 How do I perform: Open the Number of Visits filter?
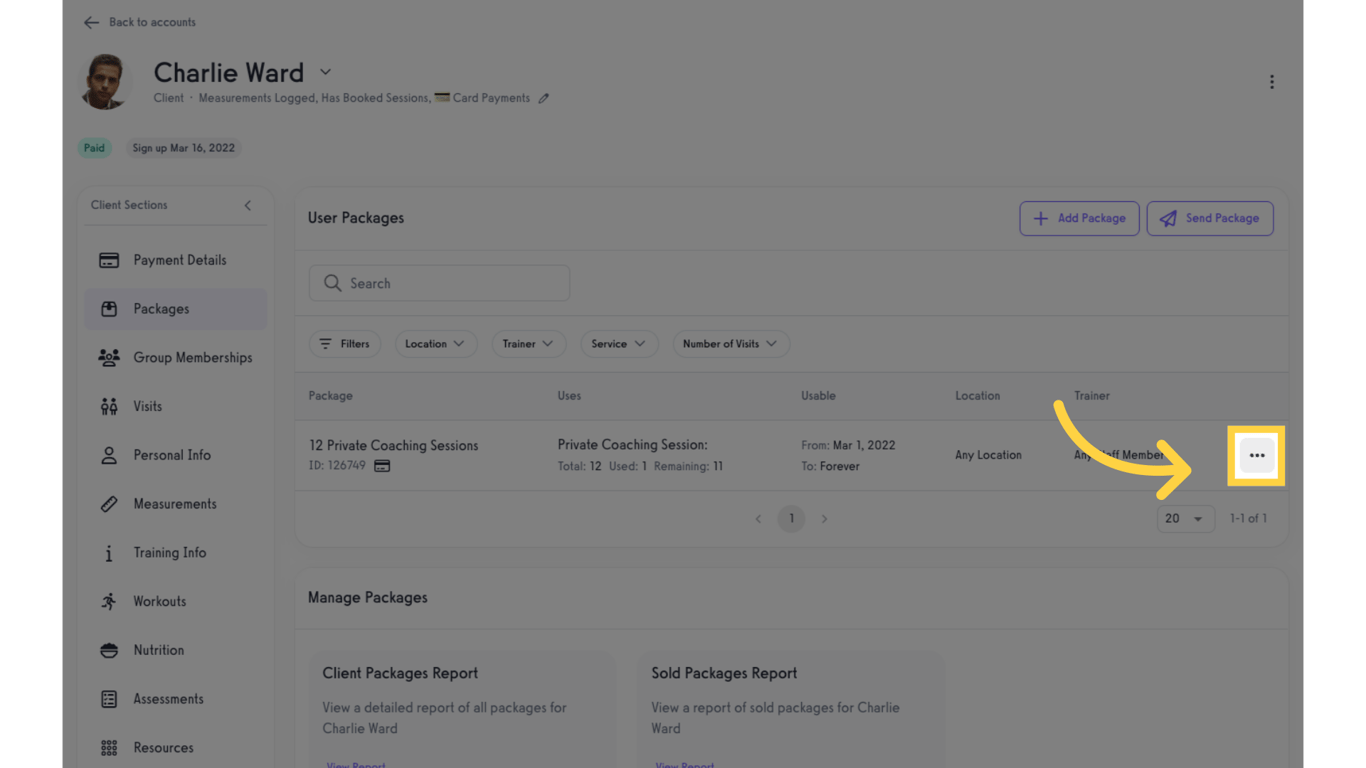[x=730, y=343]
